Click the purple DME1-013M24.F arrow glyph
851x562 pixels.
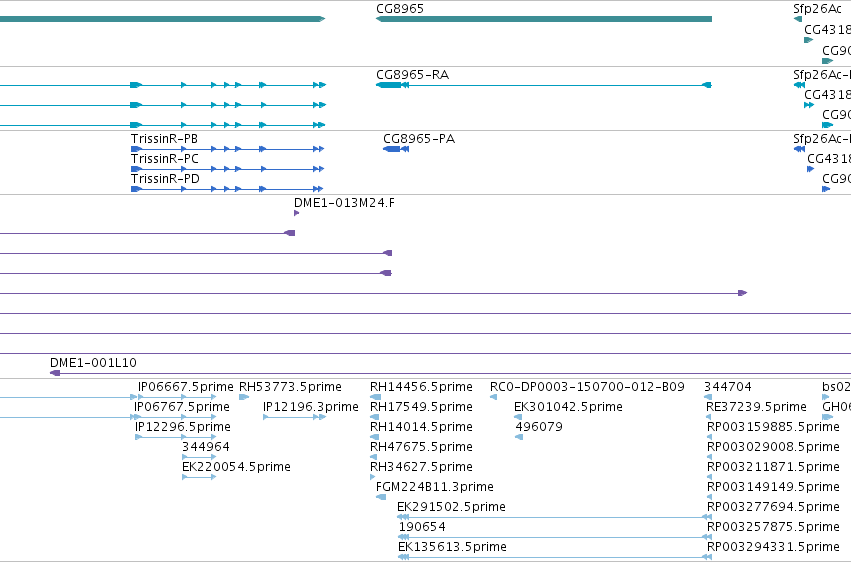(x=296, y=213)
